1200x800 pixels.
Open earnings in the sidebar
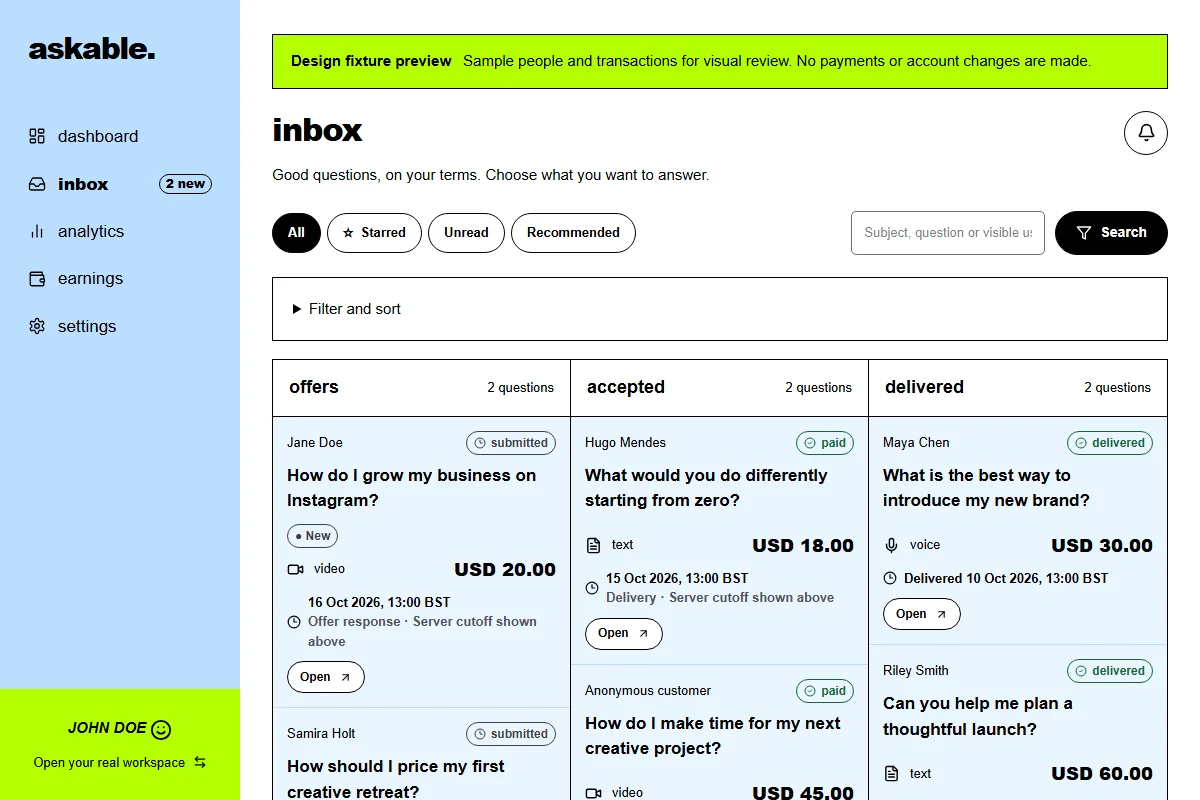pyautogui.click(x=90, y=279)
